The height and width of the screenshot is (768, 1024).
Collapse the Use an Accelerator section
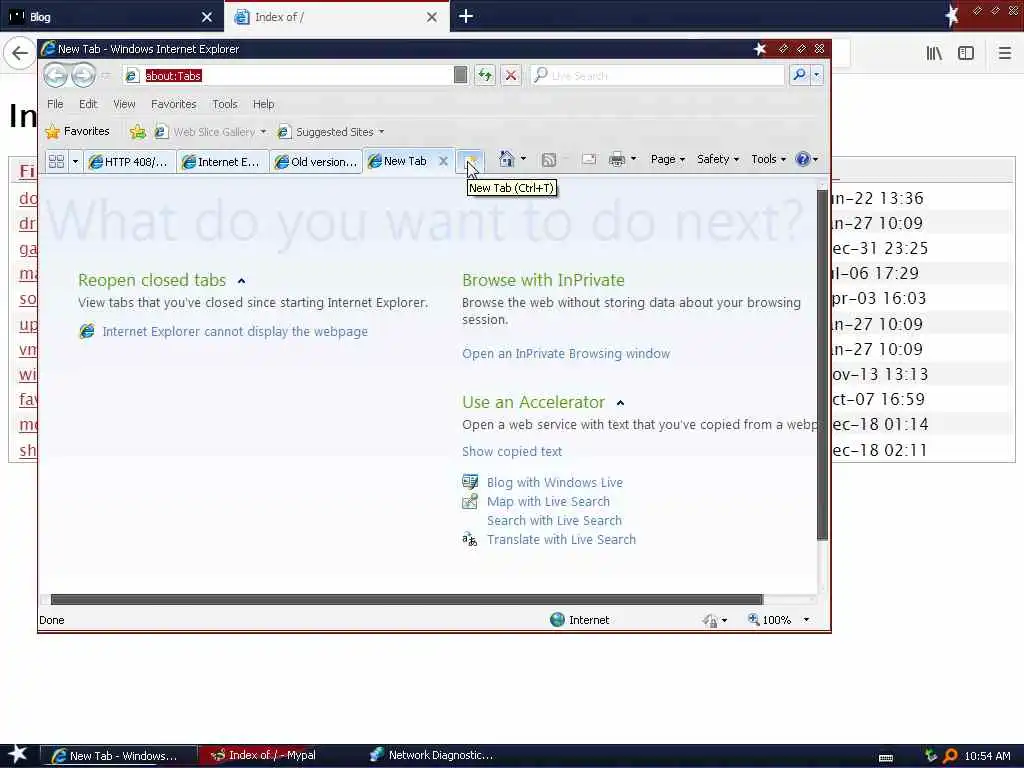(x=620, y=403)
